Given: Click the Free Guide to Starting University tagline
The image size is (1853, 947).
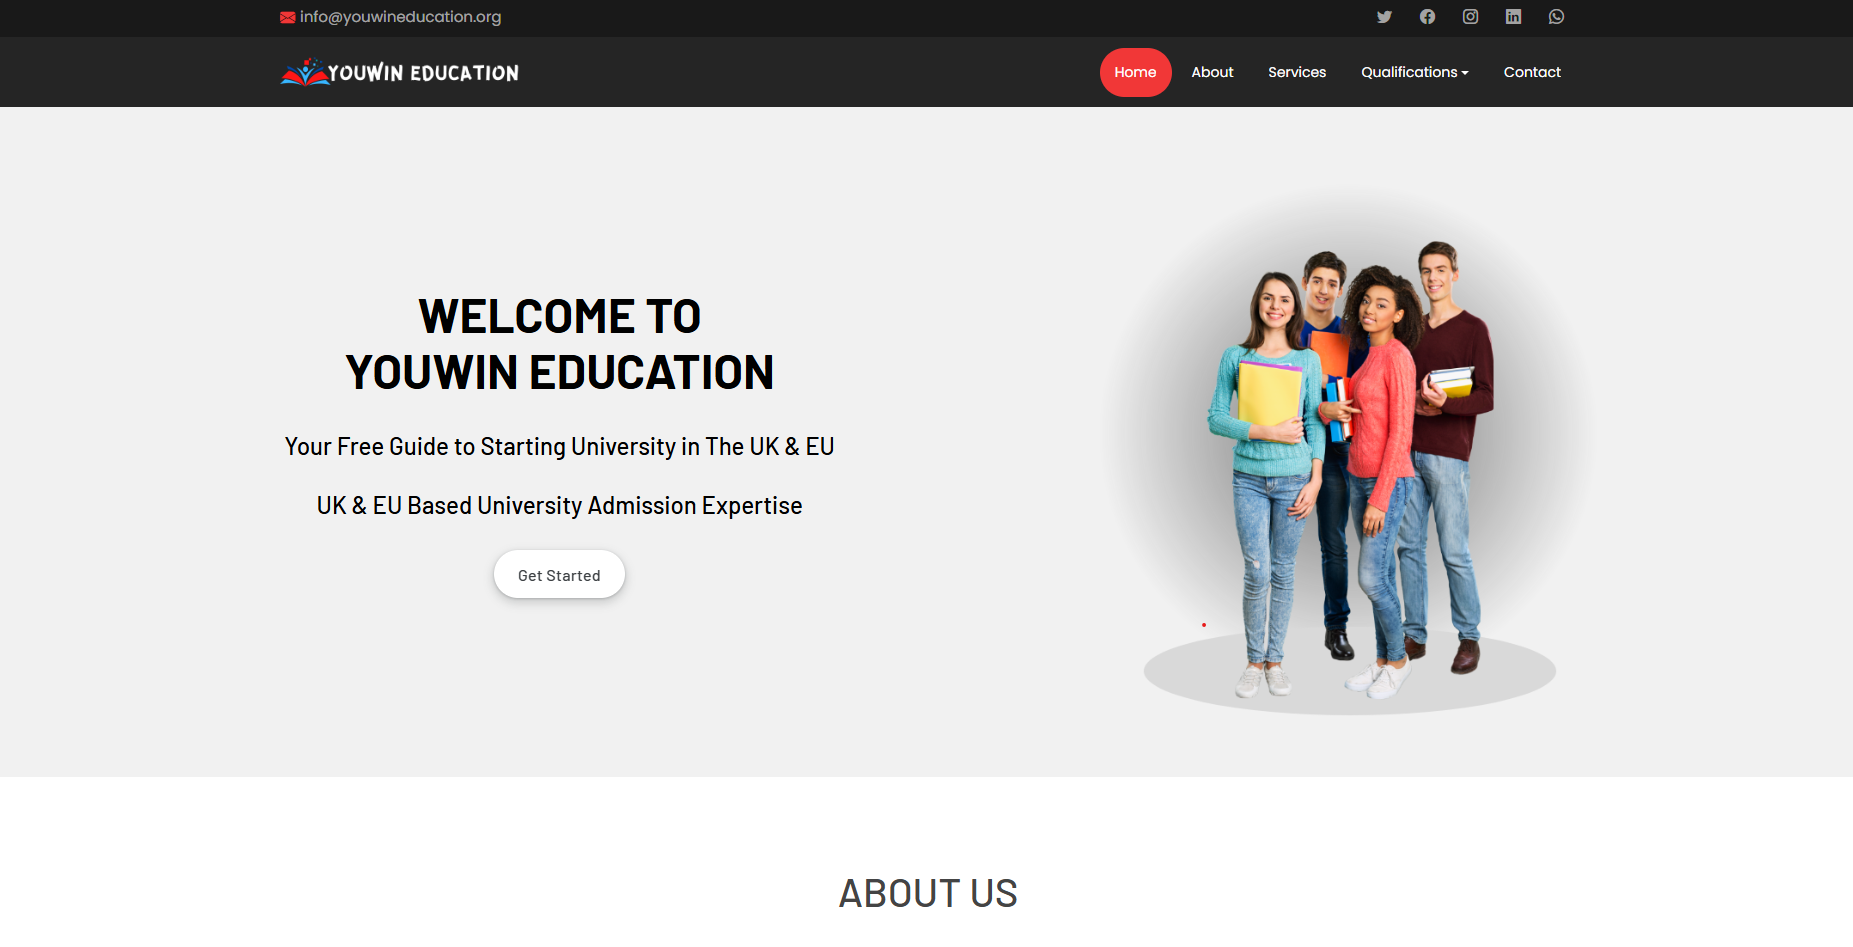Looking at the screenshot, I should click(x=559, y=447).
